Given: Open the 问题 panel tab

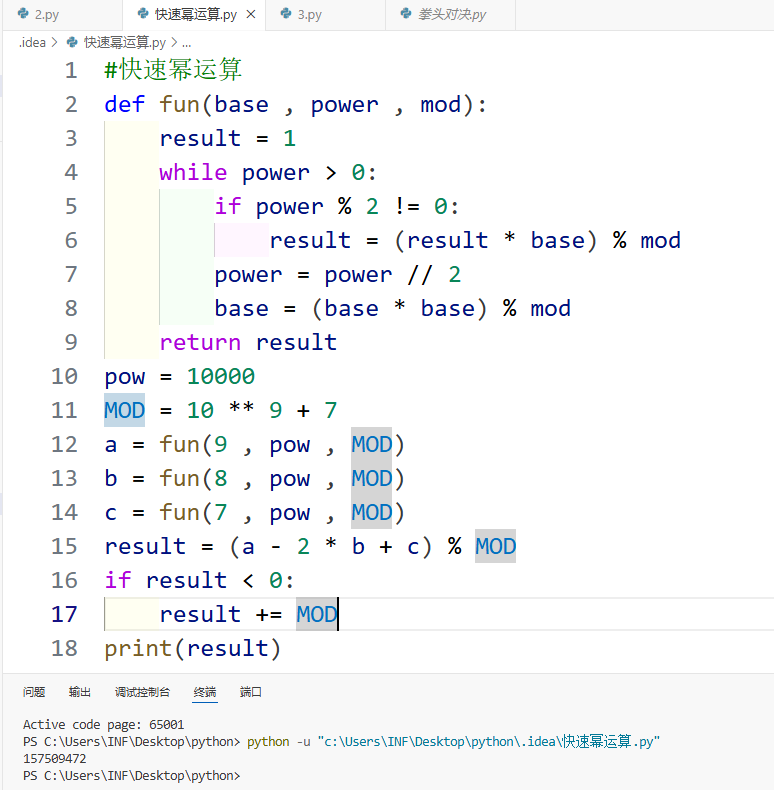Looking at the screenshot, I should [x=34, y=692].
